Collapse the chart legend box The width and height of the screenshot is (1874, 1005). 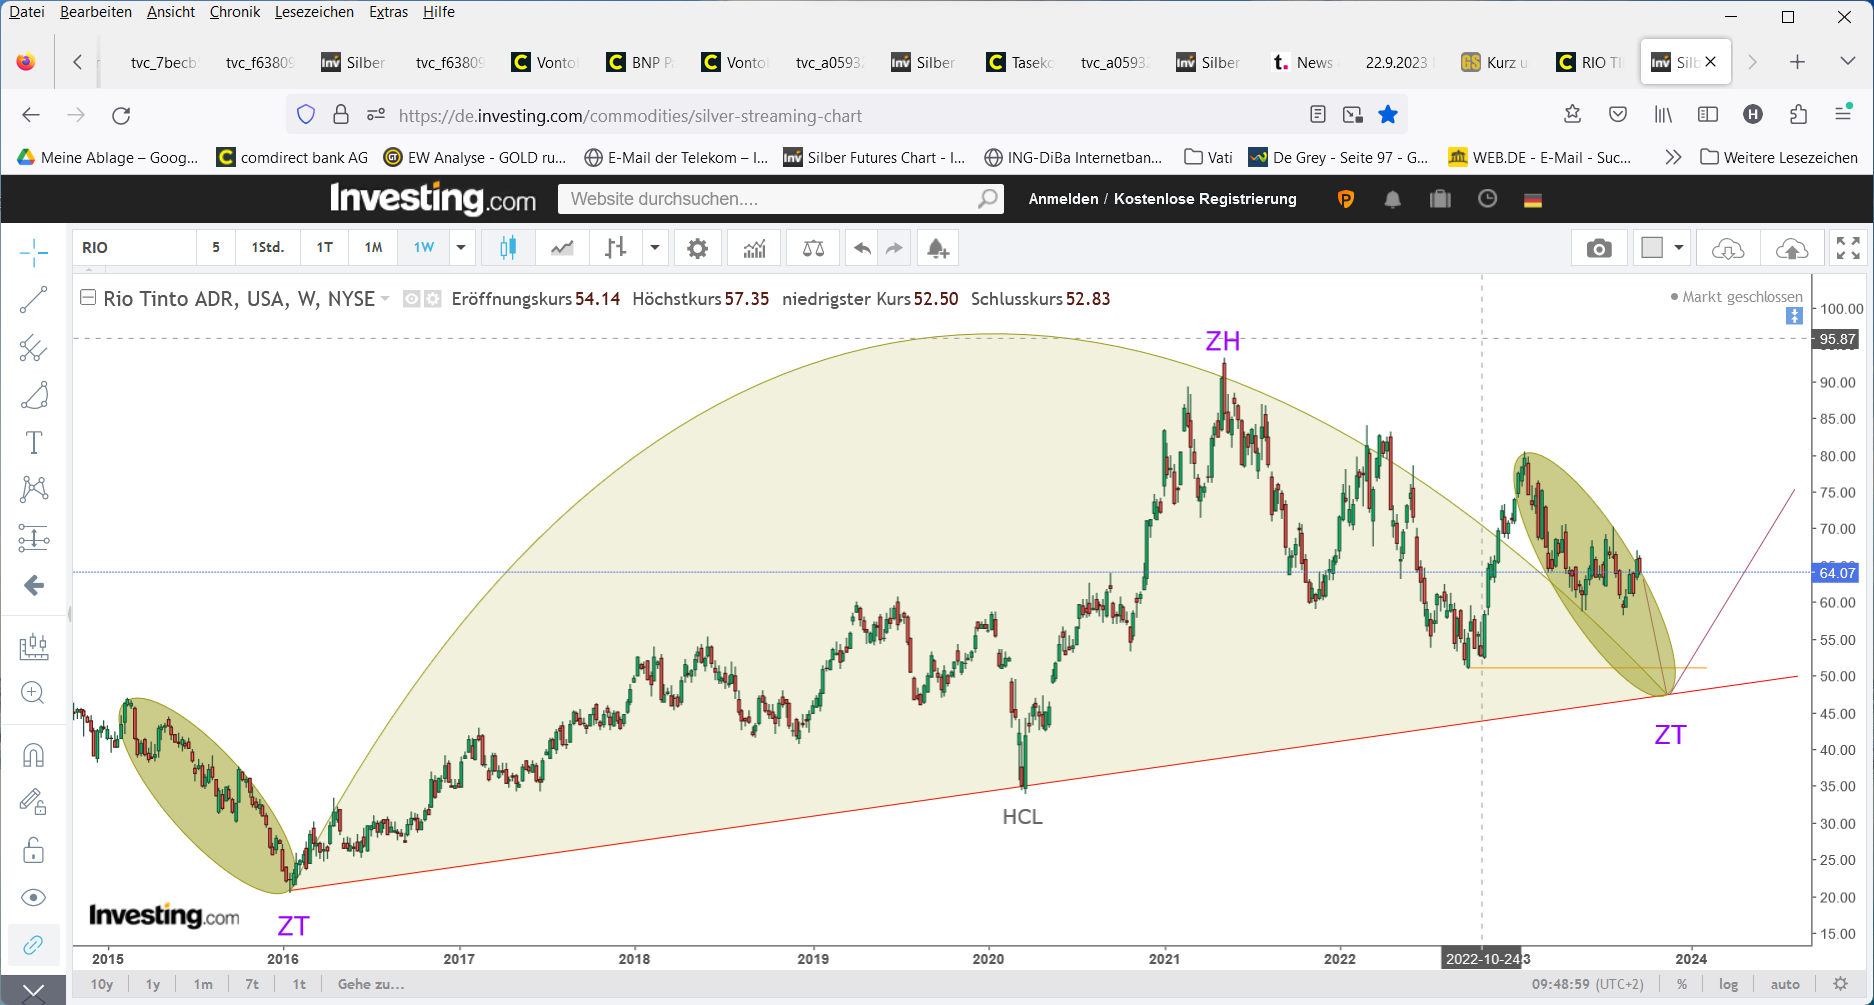88,298
